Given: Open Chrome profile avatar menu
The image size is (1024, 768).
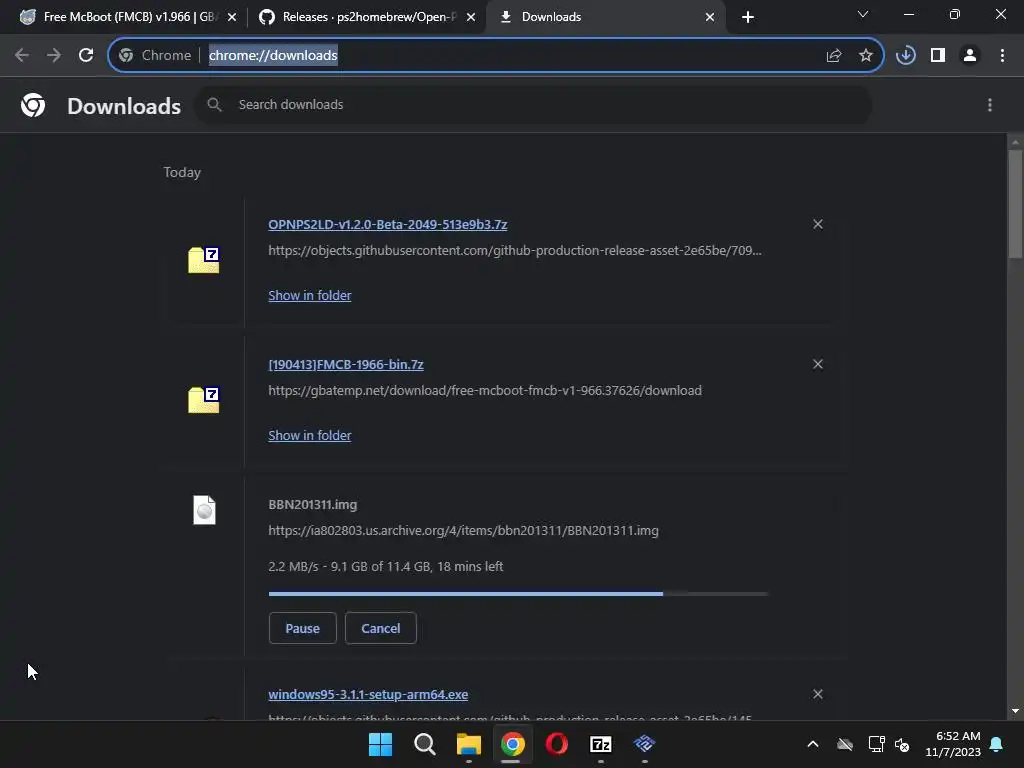Looking at the screenshot, I should [970, 56].
